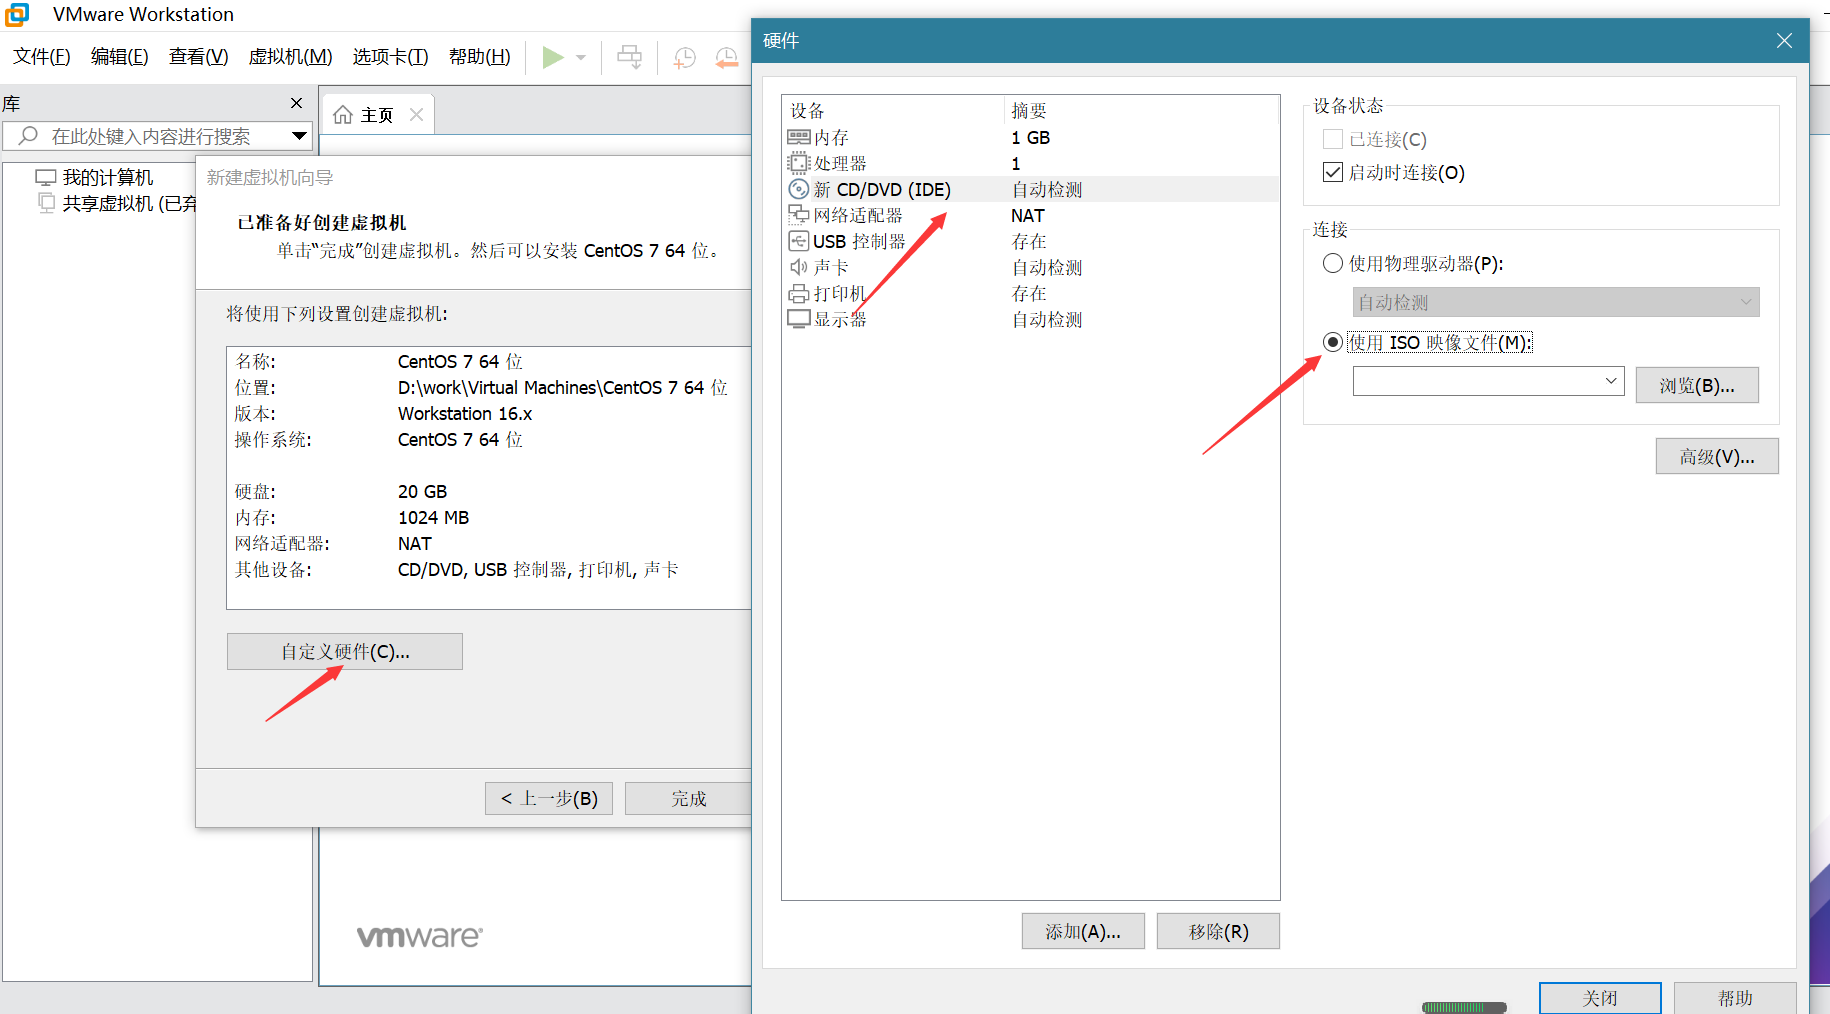Select the 内存 memory device icon row
This screenshot has height=1014, width=1830.
click(799, 137)
